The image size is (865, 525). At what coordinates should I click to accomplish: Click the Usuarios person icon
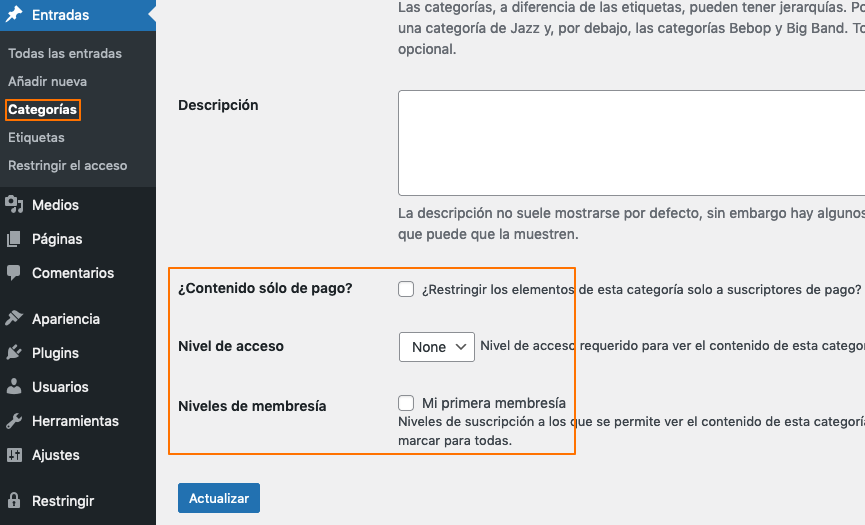coord(14,387)
